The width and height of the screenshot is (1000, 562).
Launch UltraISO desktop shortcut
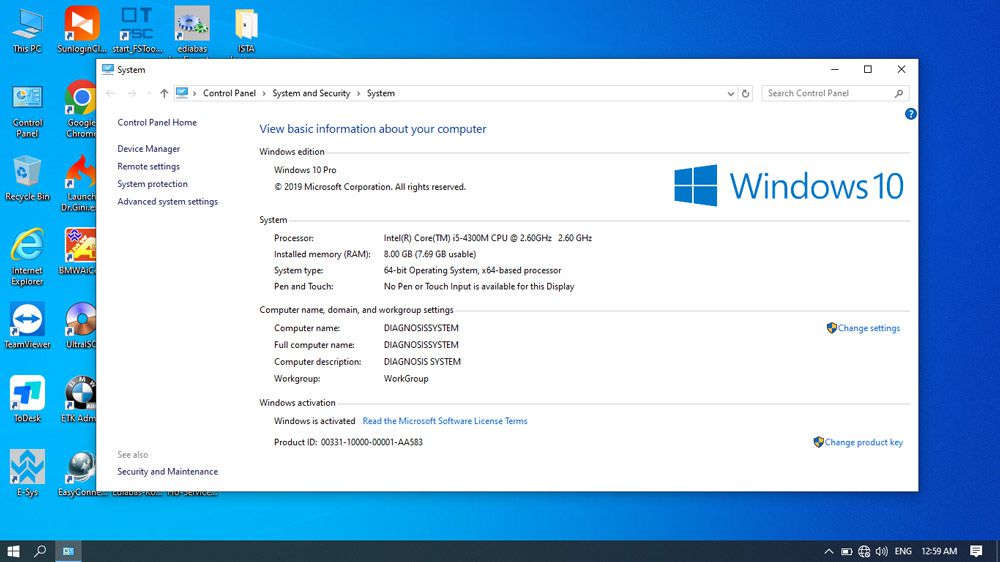[80, 326]
